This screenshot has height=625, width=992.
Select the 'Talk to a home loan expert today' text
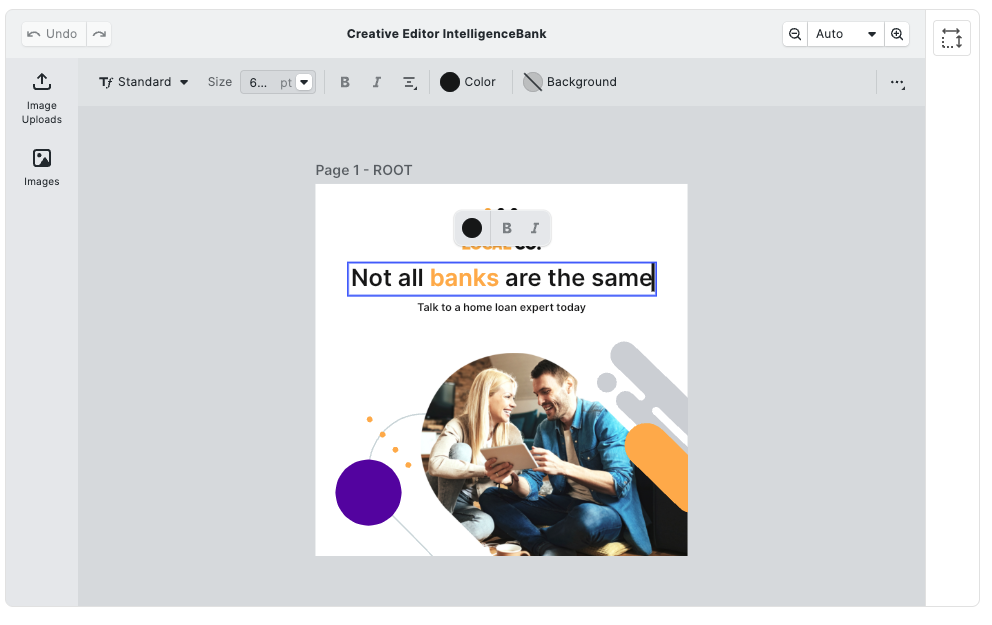click(x=502, y=307)
